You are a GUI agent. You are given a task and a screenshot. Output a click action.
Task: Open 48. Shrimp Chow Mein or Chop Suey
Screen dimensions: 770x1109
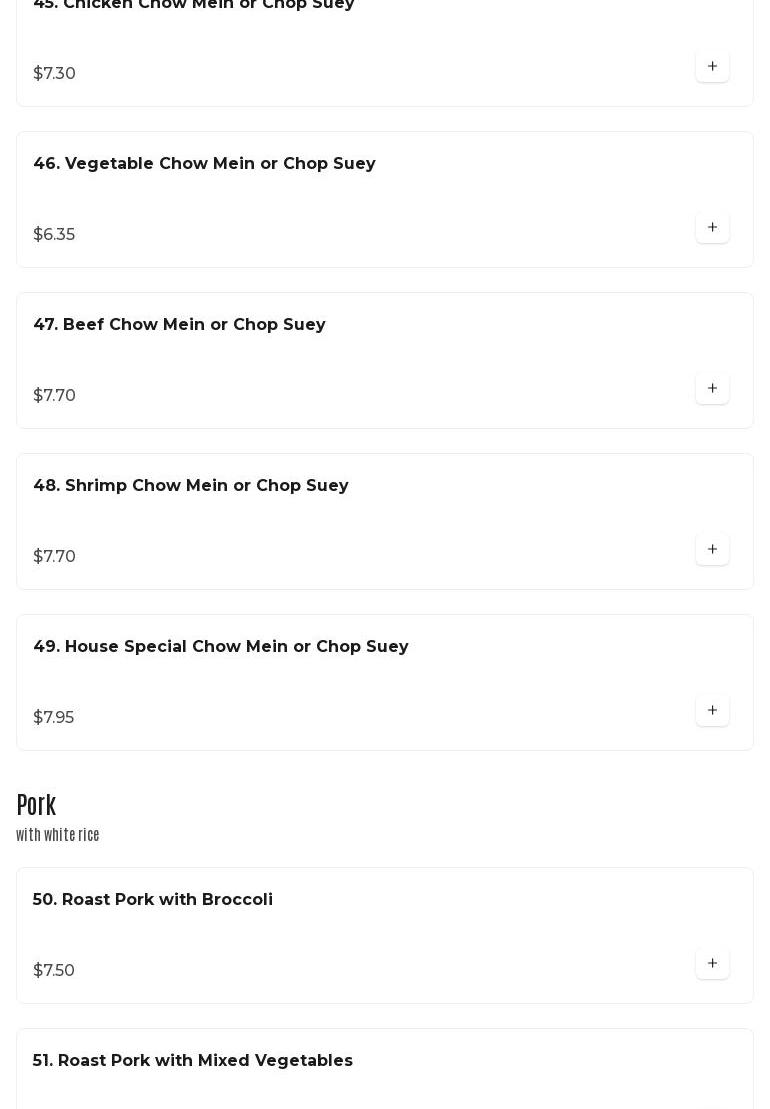[x=191, y=486]
